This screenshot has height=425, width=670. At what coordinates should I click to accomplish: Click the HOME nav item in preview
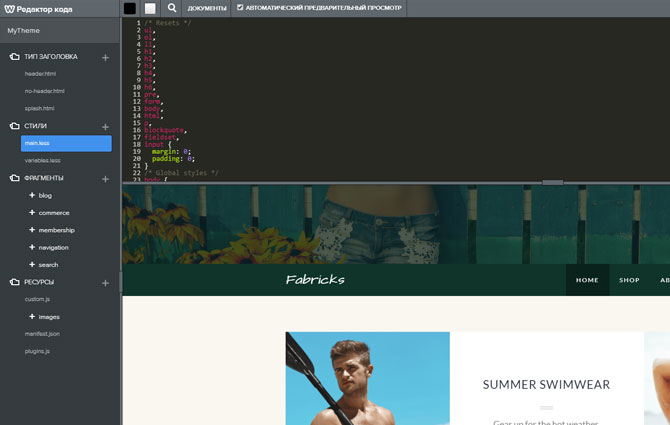(x=587, y=280)
